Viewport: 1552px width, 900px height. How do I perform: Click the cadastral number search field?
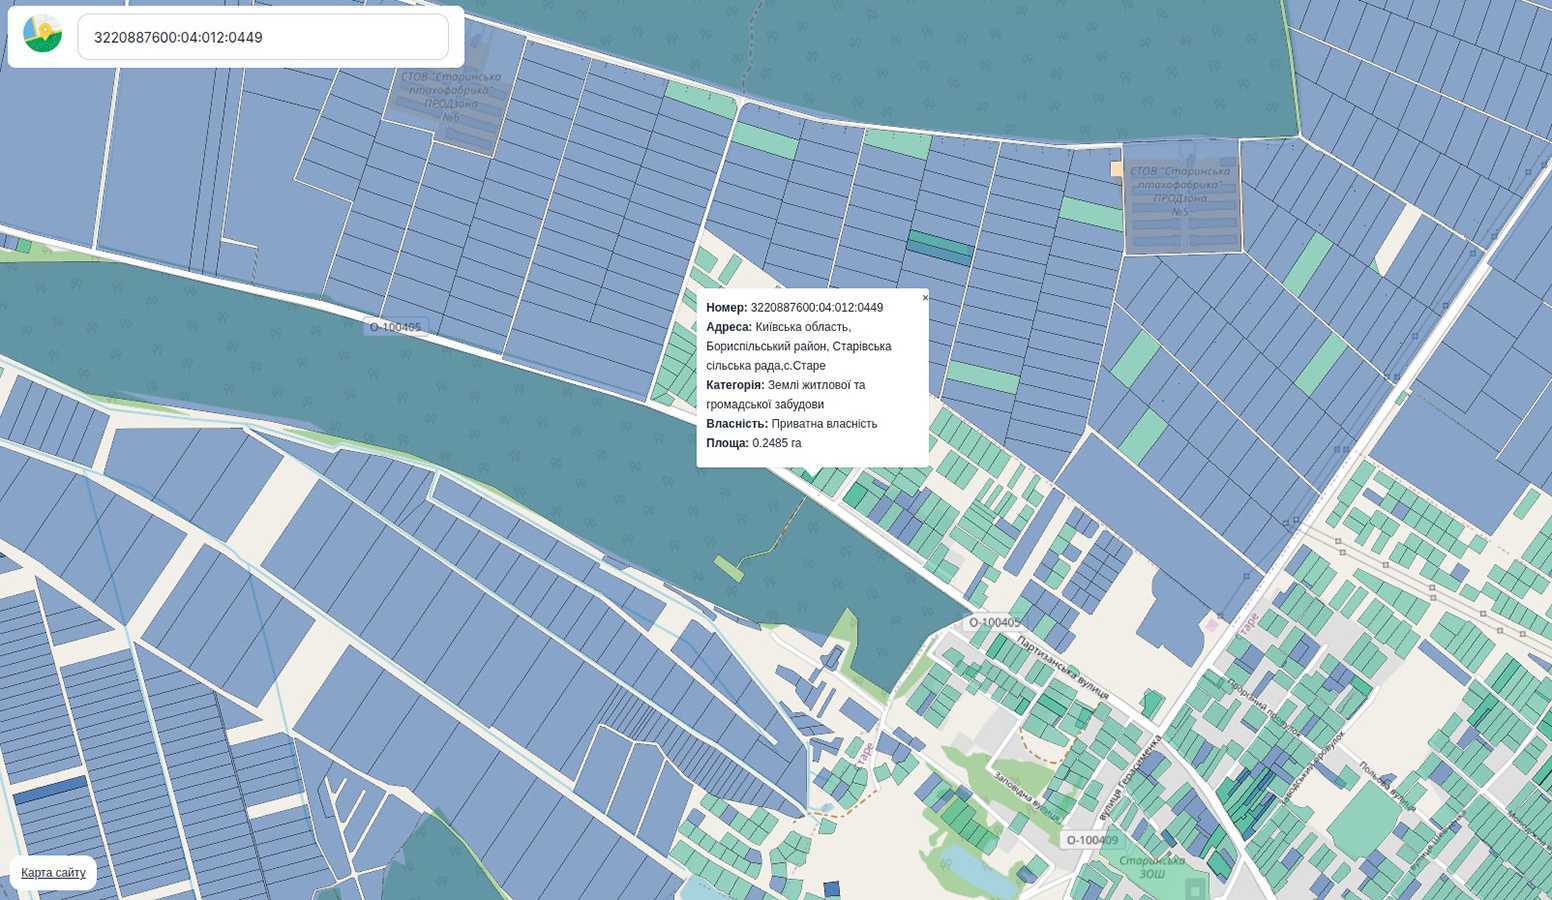pyautogui.click(x=263, y=37)
